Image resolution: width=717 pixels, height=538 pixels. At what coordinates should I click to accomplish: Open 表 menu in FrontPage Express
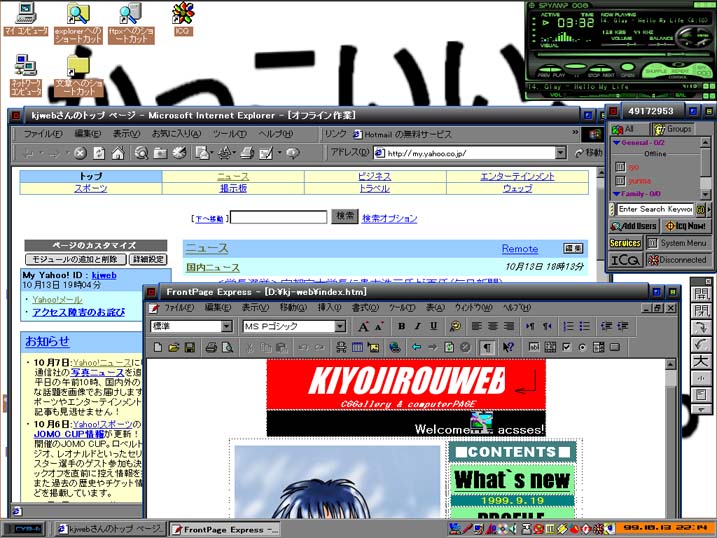point(435,308)
